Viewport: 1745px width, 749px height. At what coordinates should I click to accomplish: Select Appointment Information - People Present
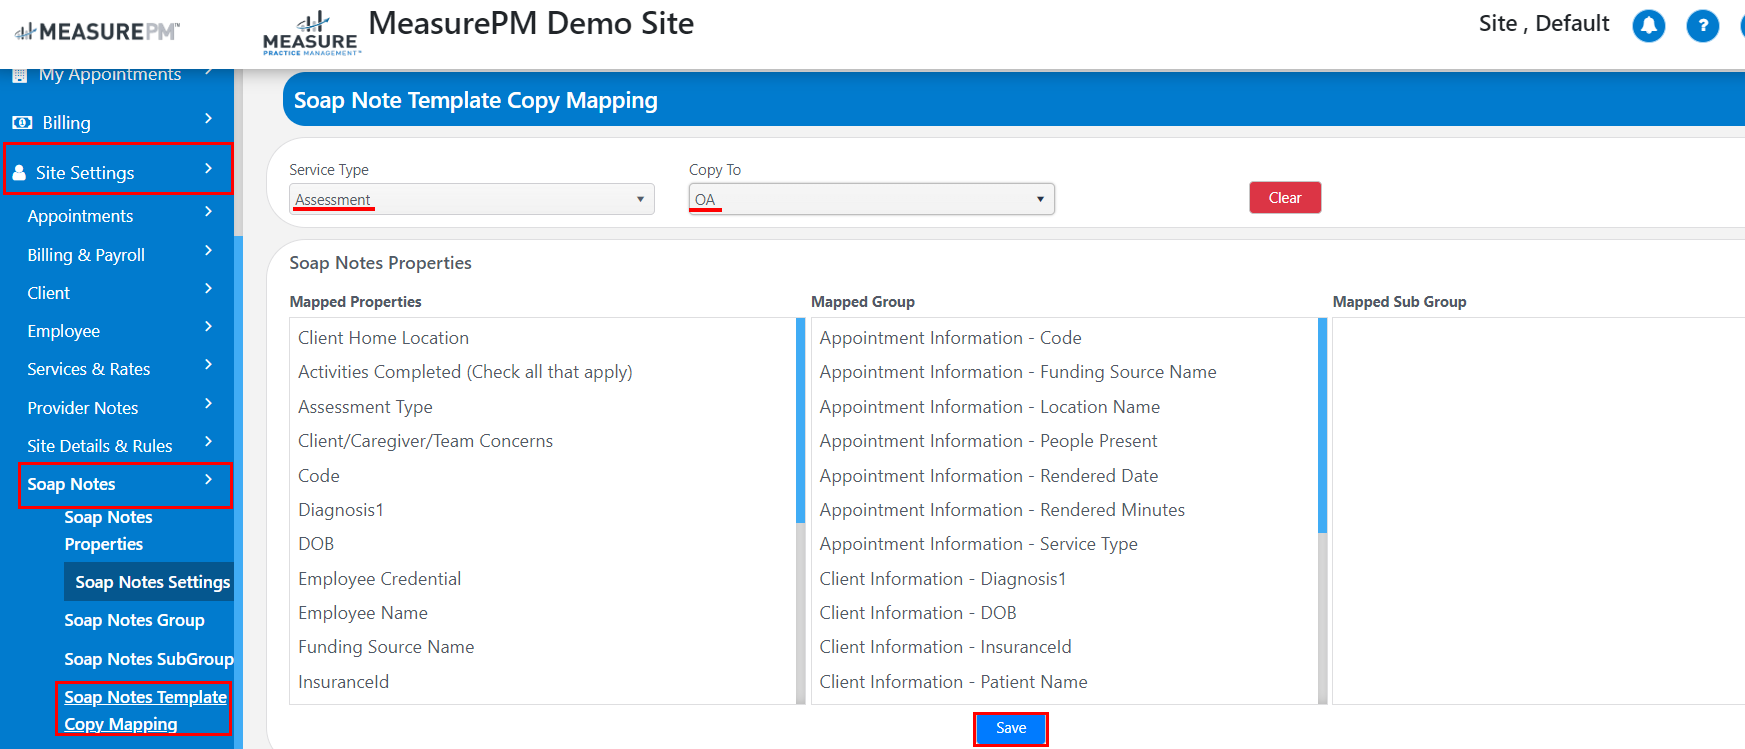988,441
